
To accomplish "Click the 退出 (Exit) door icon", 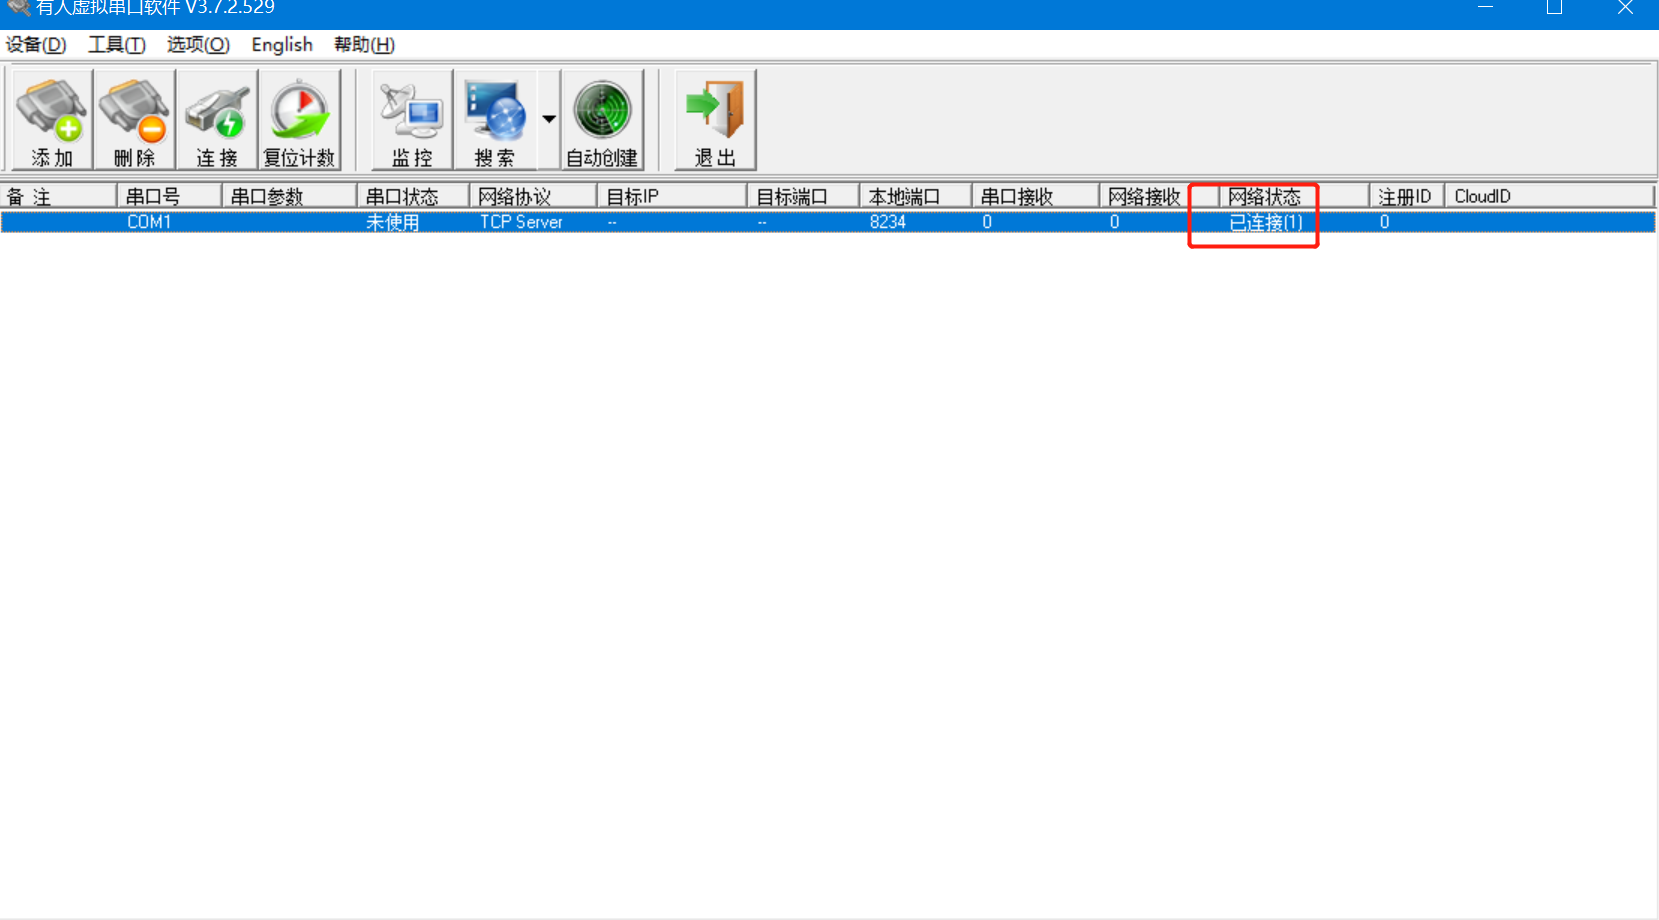I will click(715, 119).
